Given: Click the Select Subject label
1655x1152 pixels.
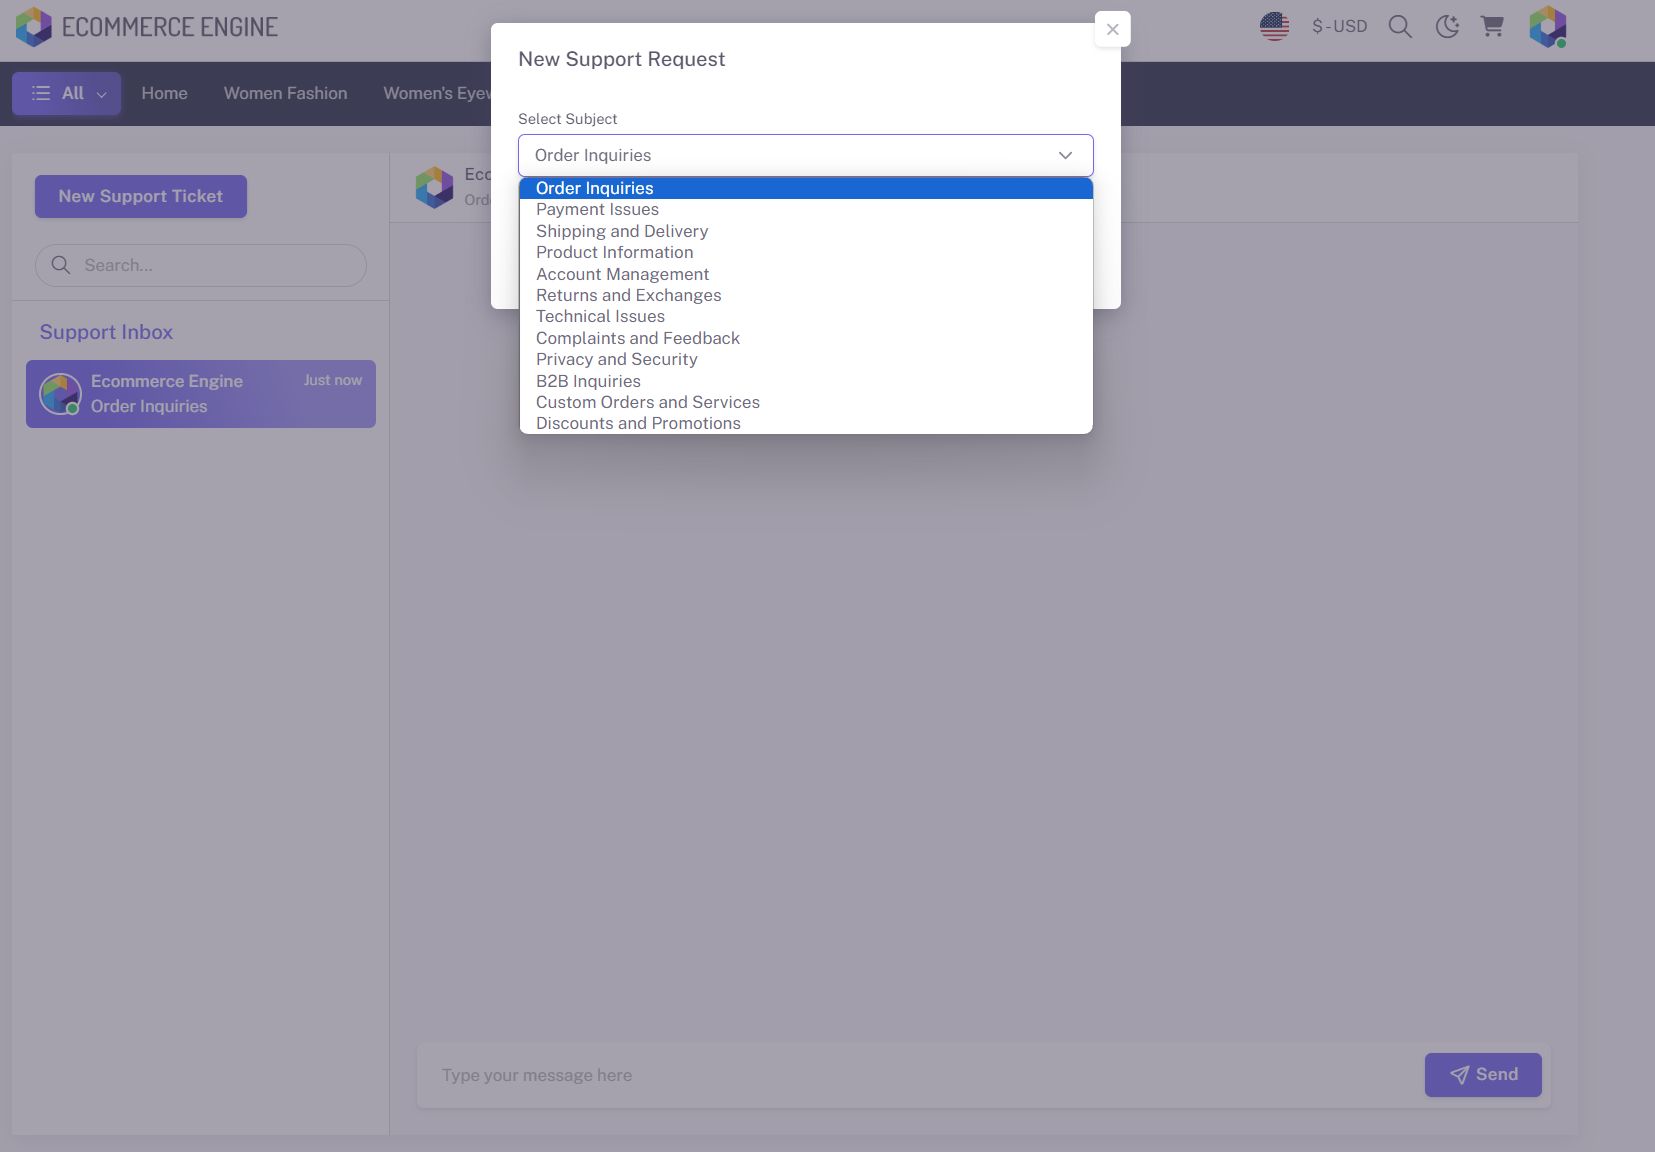Looking at the screenshot, I should pos(568,119).
